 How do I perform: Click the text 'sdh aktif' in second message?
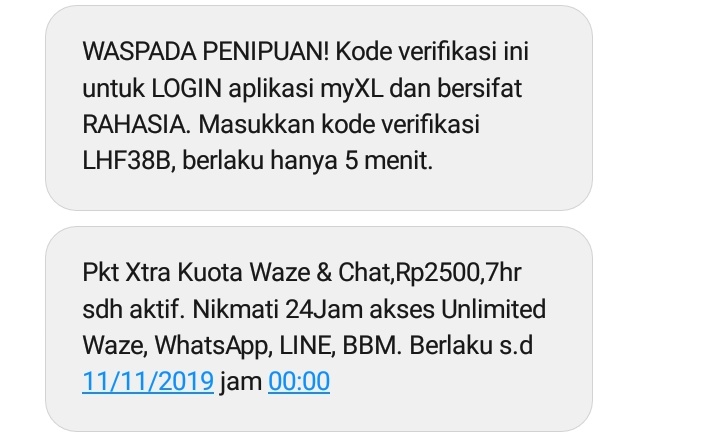tap(131, 309)
